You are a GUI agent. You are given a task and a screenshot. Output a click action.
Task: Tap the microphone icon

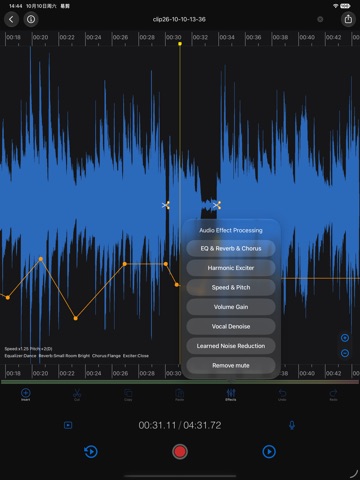tap(292, 425)
